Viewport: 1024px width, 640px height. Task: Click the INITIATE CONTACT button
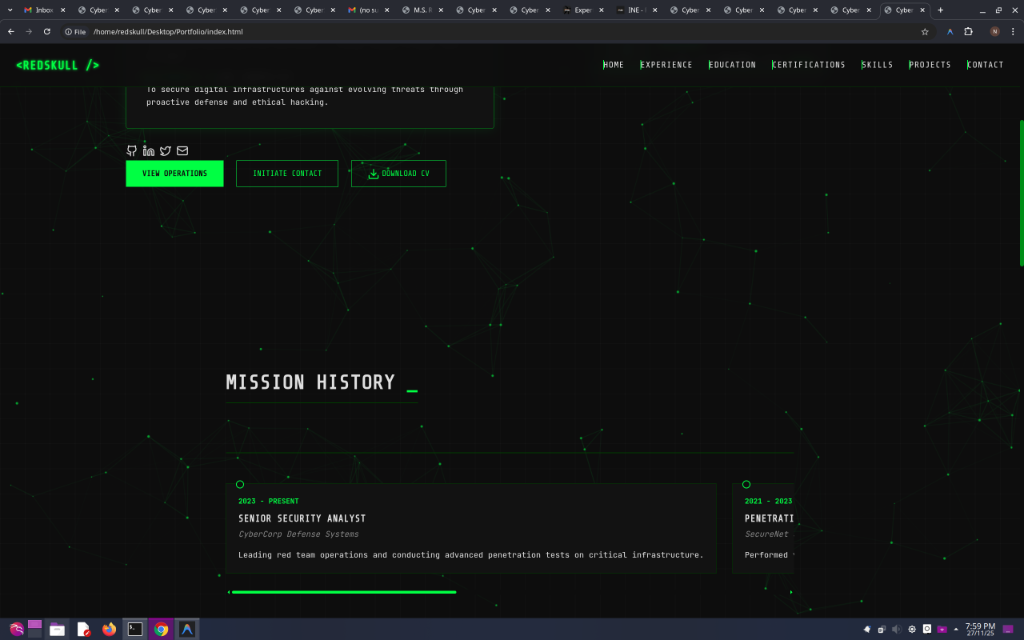click(287, 173)
